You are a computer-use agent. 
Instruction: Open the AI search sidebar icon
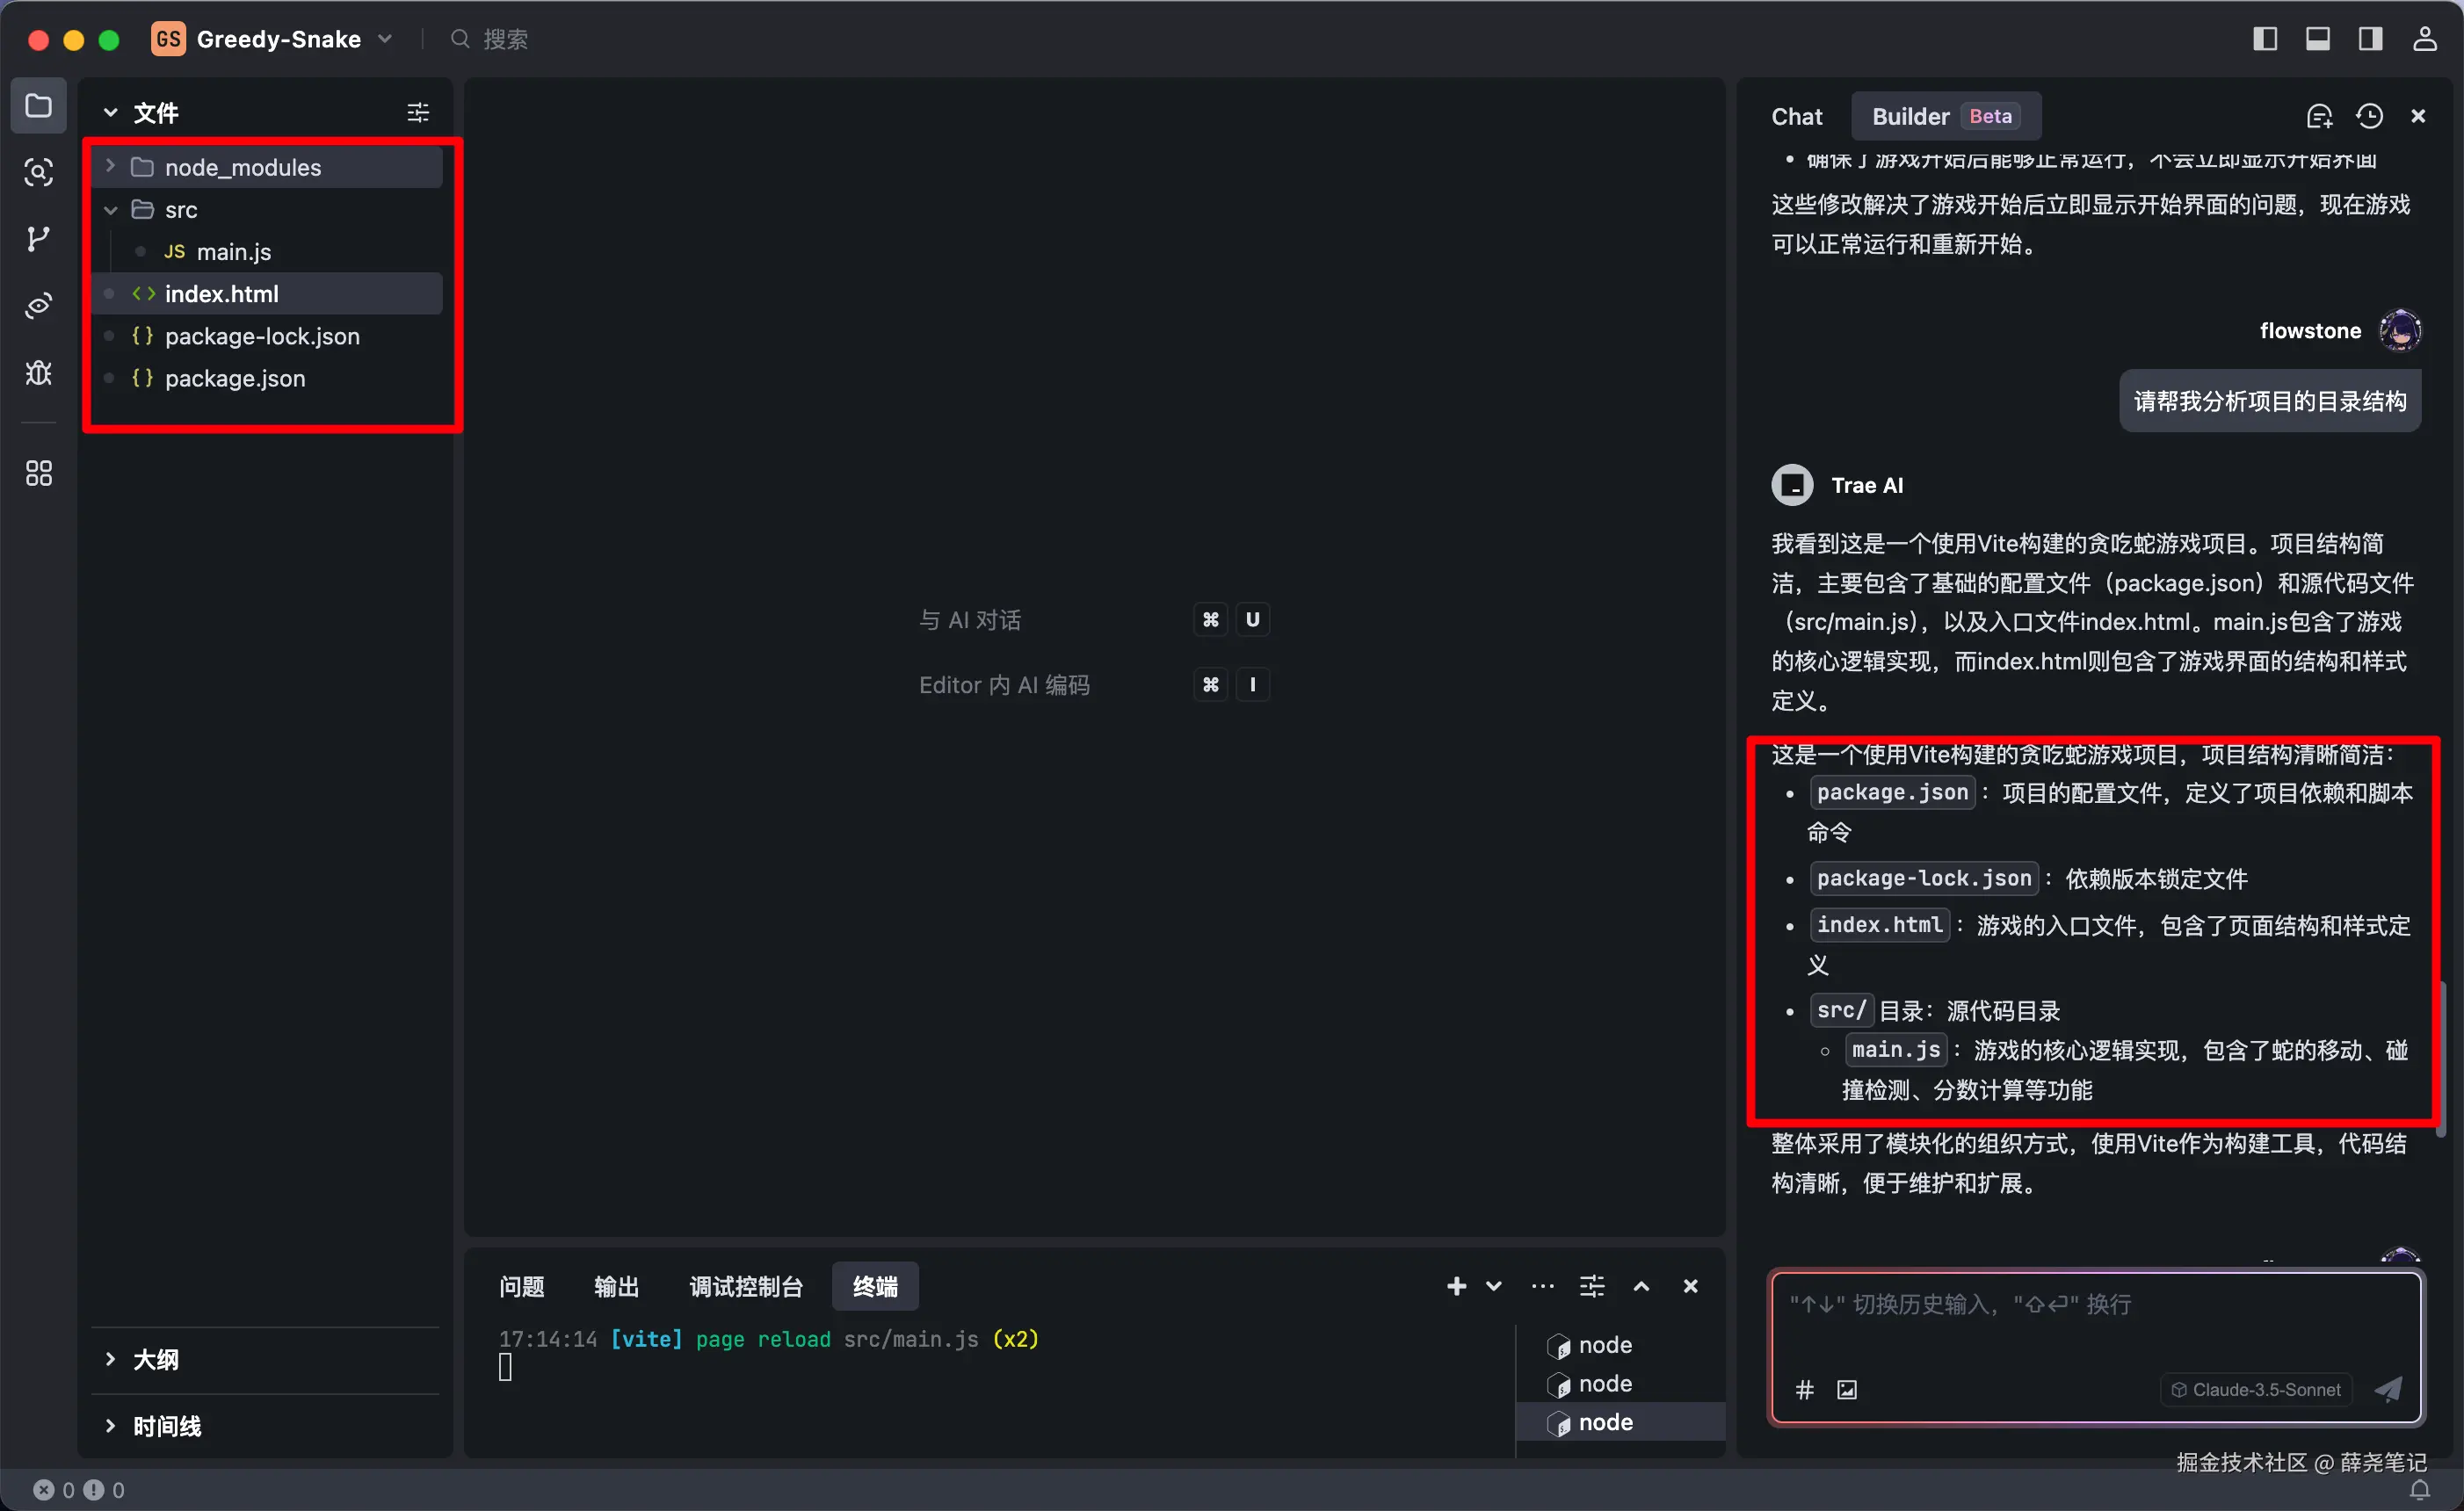pos(38,172)
